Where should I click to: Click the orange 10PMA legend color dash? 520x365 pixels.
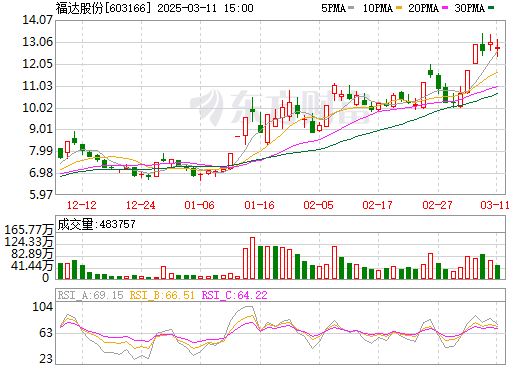coord(399,8)
